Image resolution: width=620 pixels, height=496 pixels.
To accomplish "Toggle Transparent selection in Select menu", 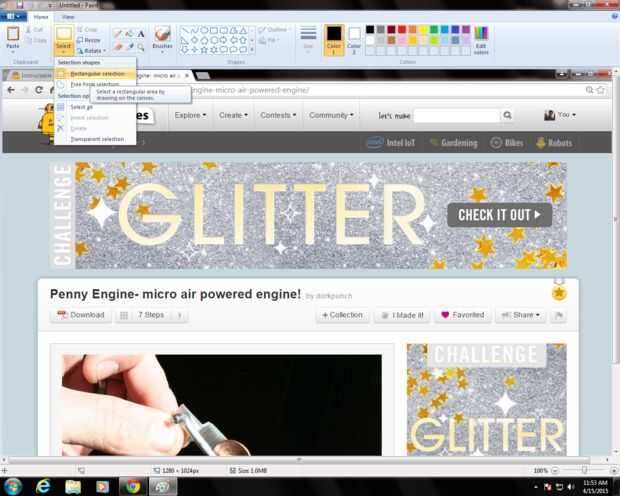I will [x=97, y=139].
